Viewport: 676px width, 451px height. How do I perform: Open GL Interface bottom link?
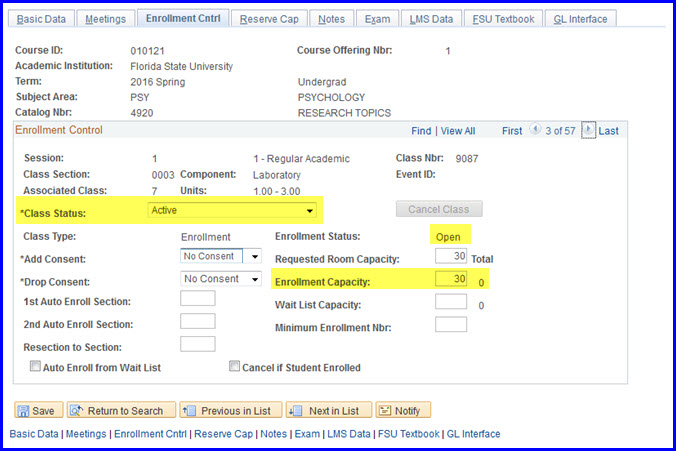coord(473,434)
